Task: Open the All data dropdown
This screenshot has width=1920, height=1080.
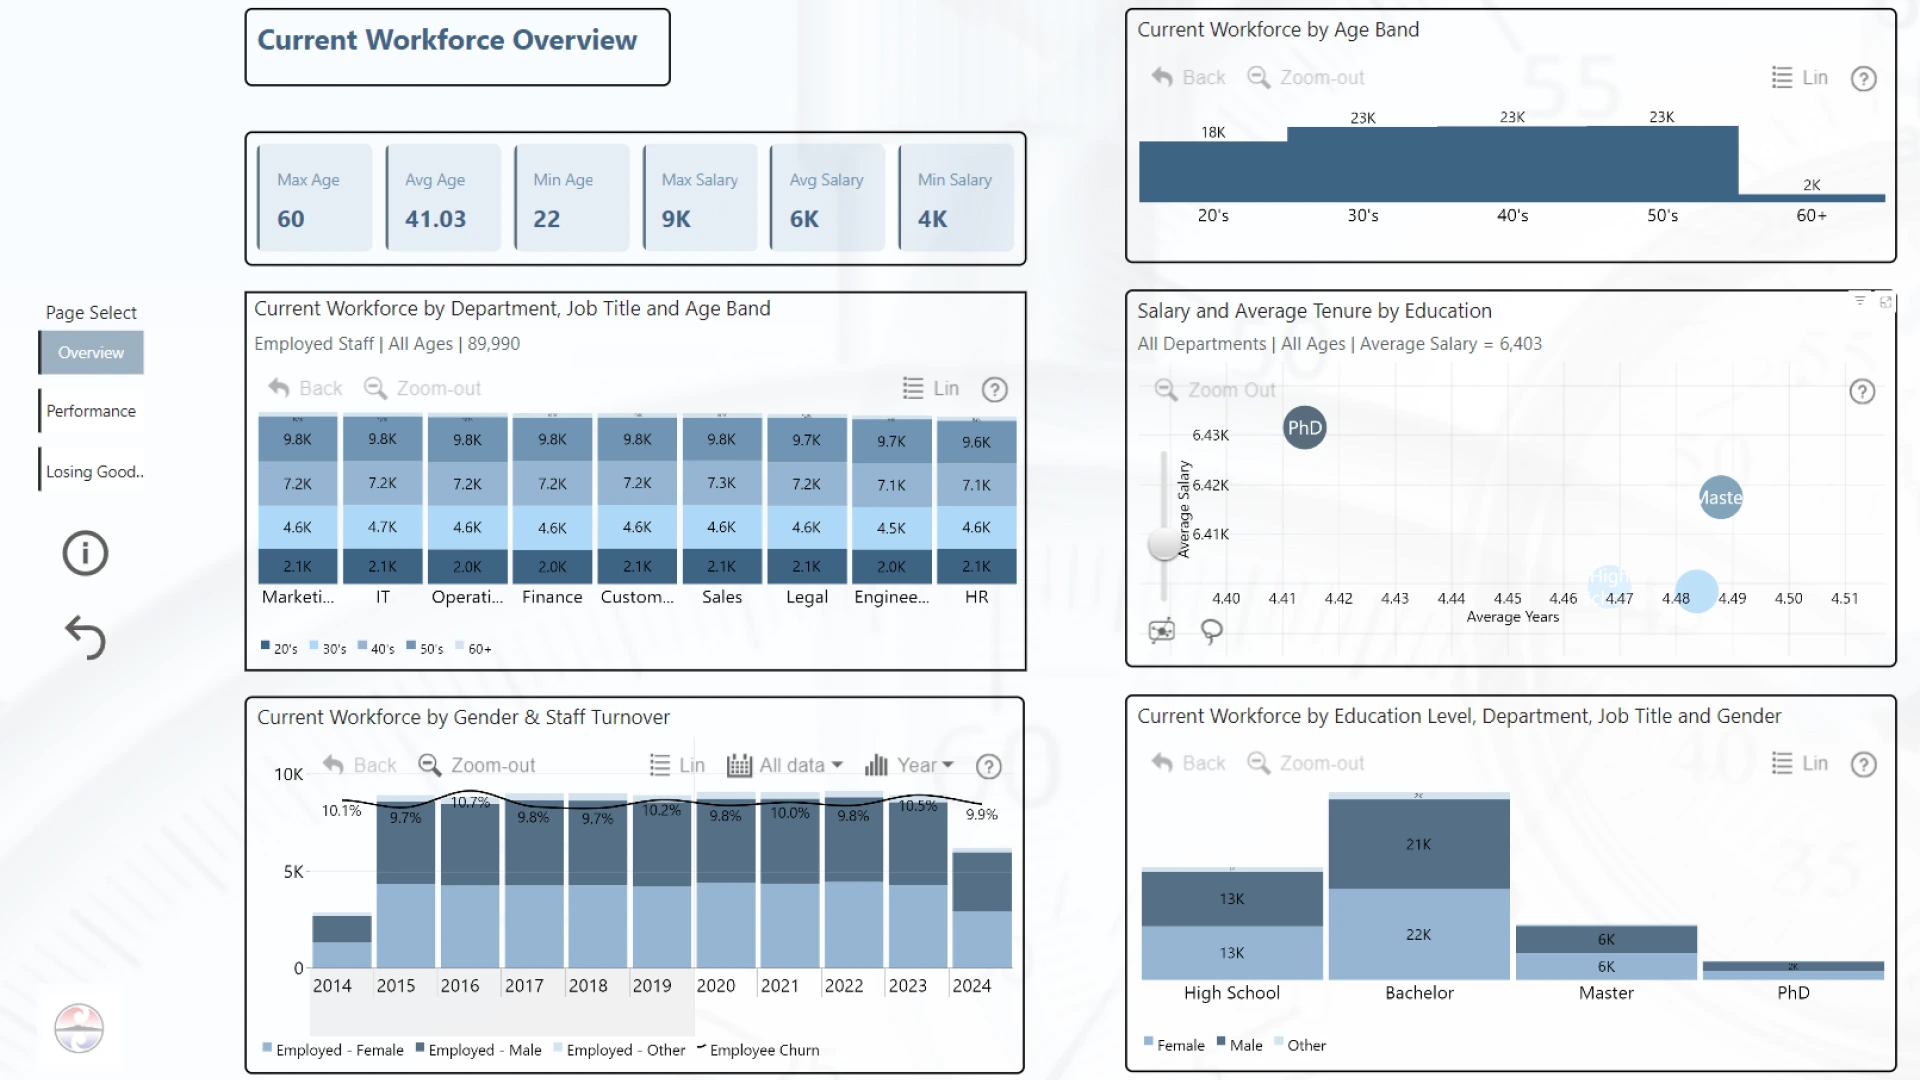Action: point(785,765)
